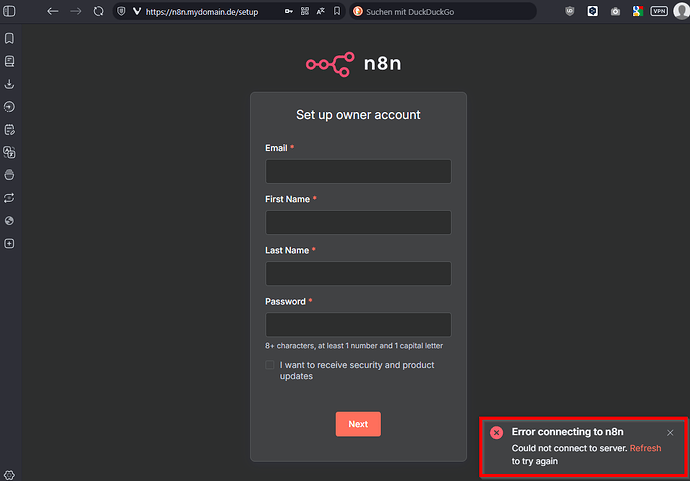Open the Downloads panel in the sidebar
Viewport: 690px width, 481px height.
pyautogui.click(x=9, y=84)
